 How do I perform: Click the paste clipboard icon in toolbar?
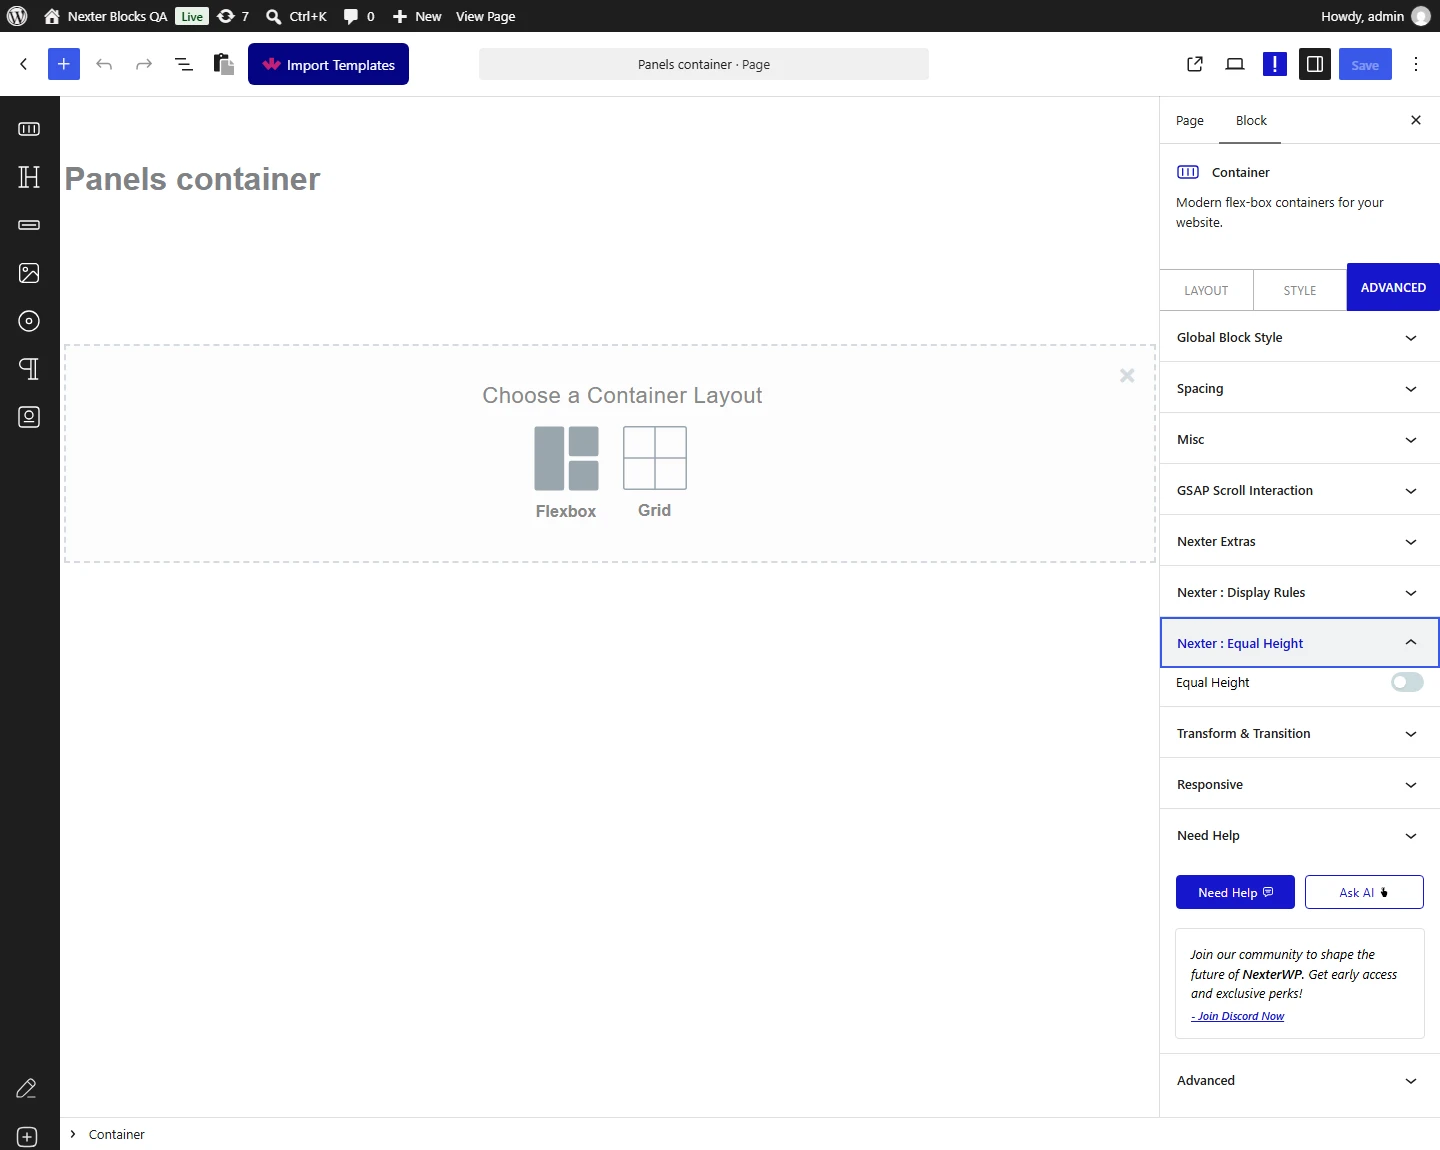tap(224, 64)
